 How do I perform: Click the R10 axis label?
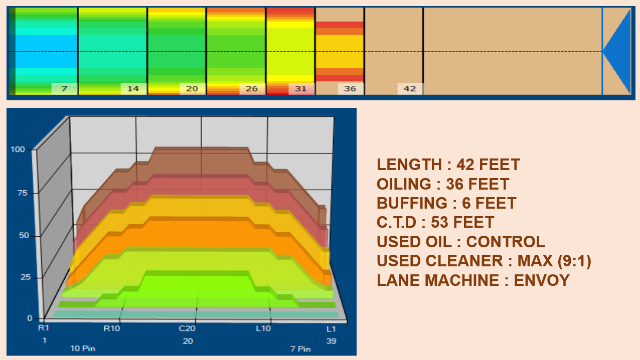click(111, 328)
